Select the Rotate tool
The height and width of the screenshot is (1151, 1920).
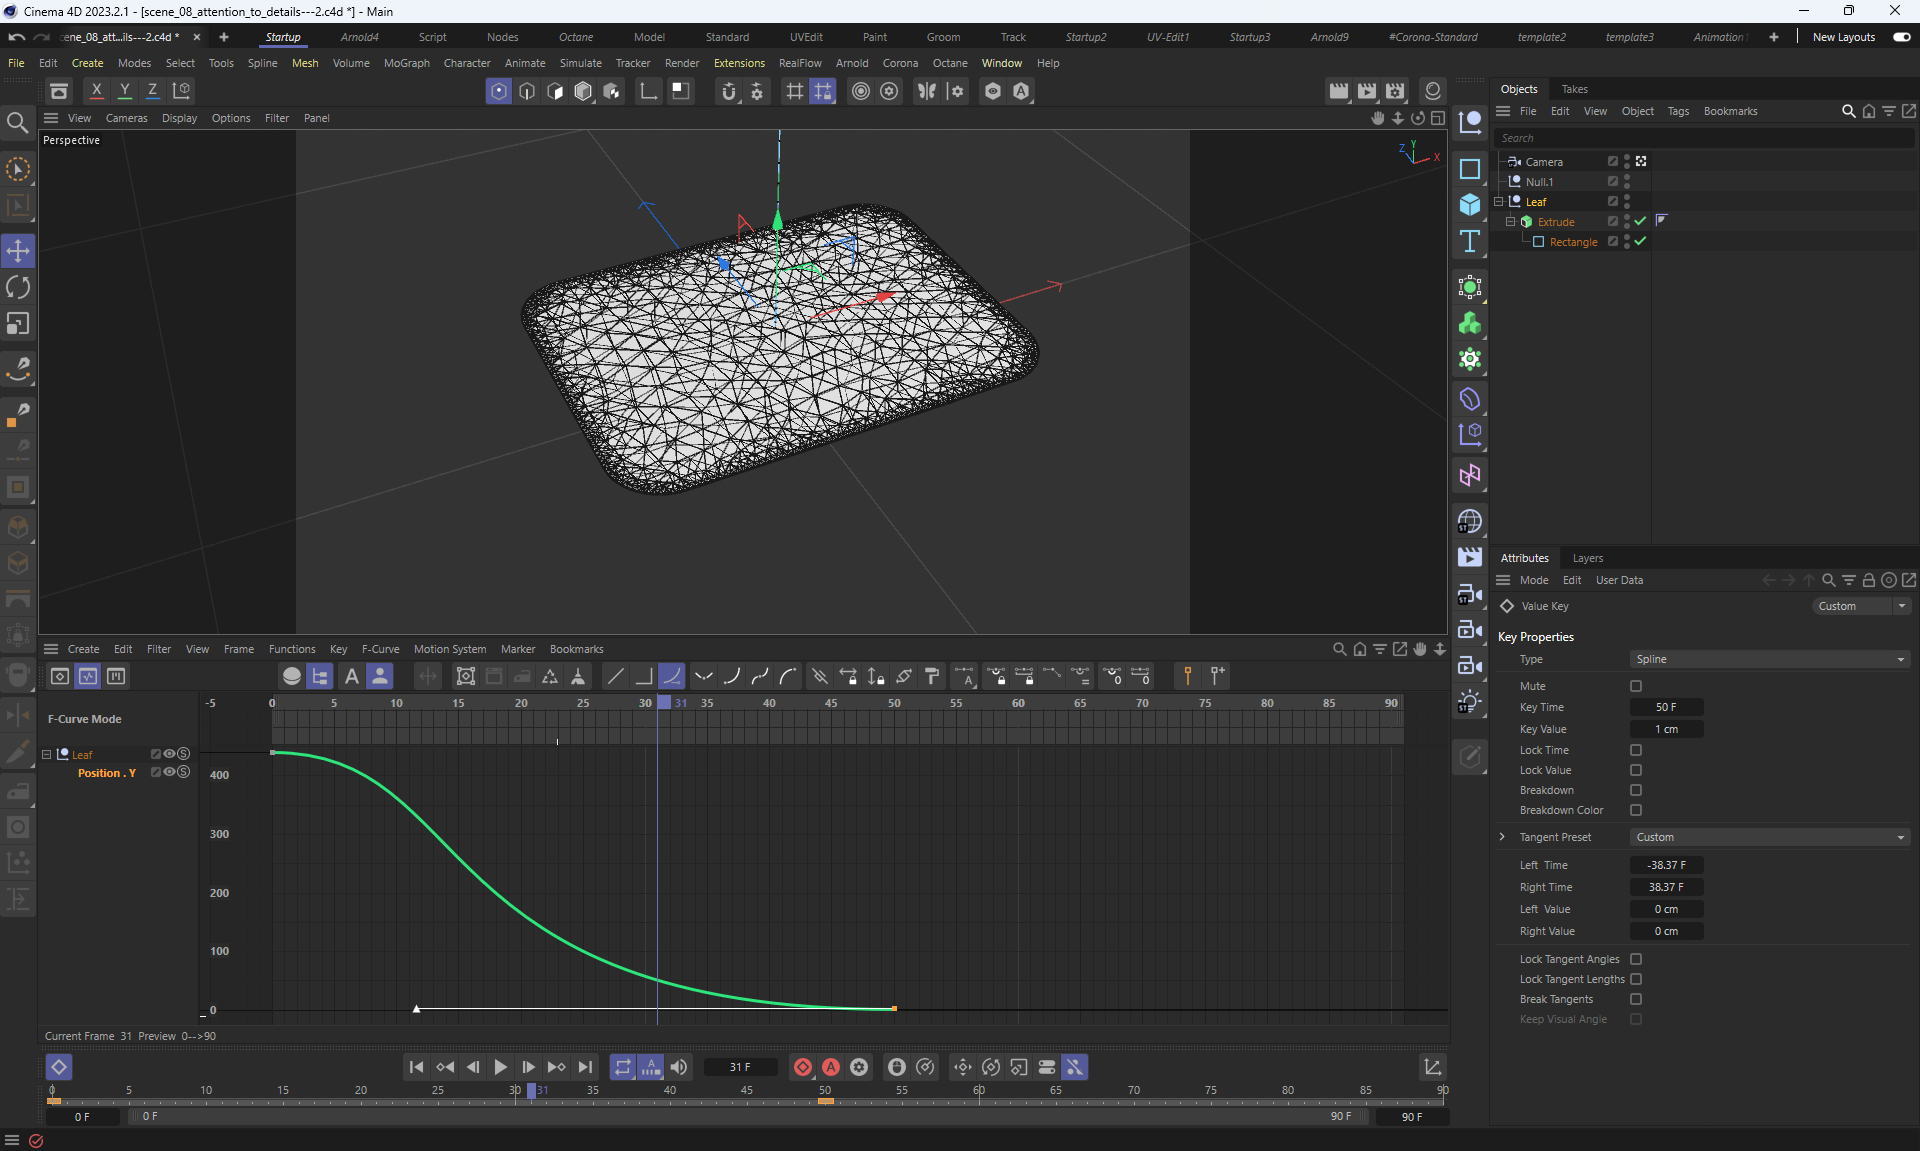[x=18, y=288]
